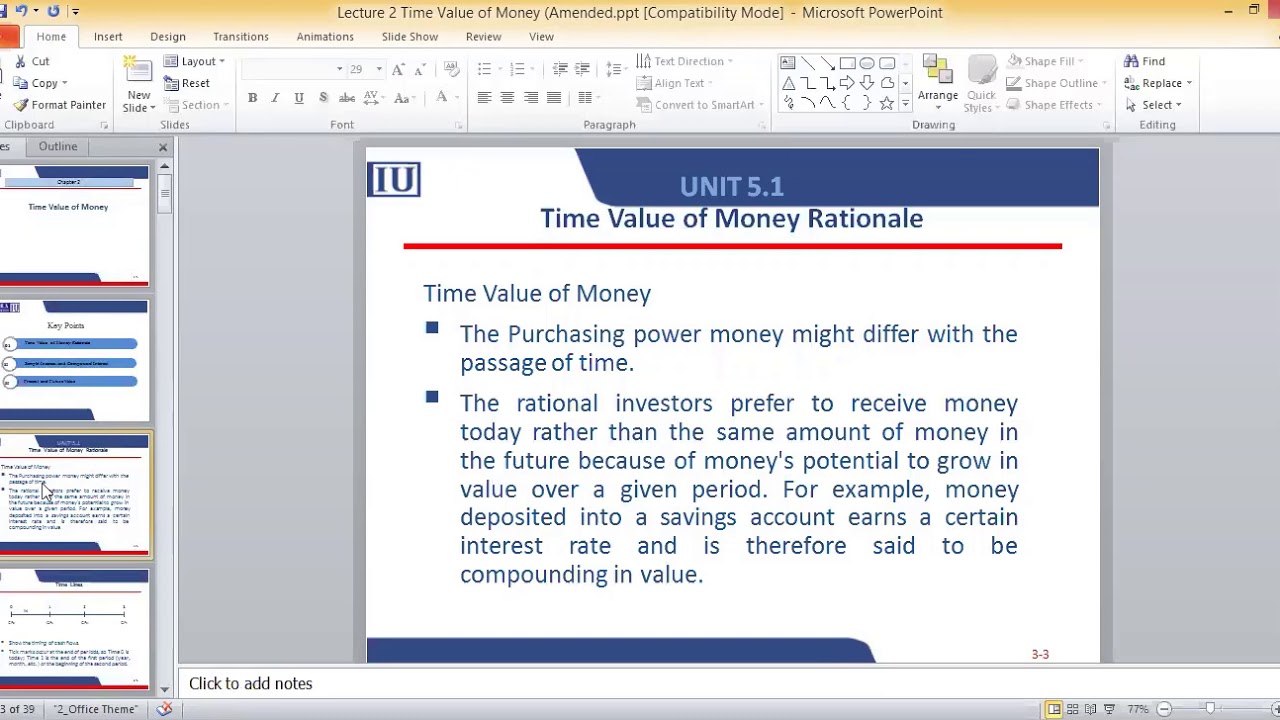Toggle text Shadow
This screenshot has width=1280, height=720.
[323, 98]
